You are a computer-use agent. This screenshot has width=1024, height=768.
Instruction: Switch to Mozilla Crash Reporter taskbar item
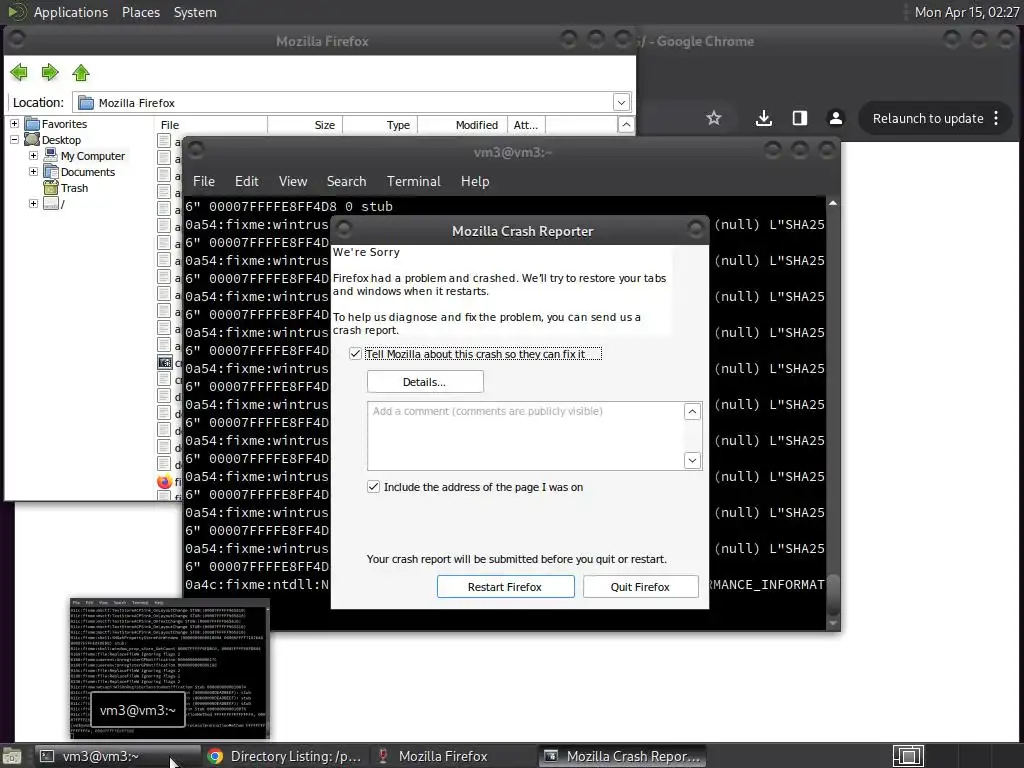pos(622,756)
